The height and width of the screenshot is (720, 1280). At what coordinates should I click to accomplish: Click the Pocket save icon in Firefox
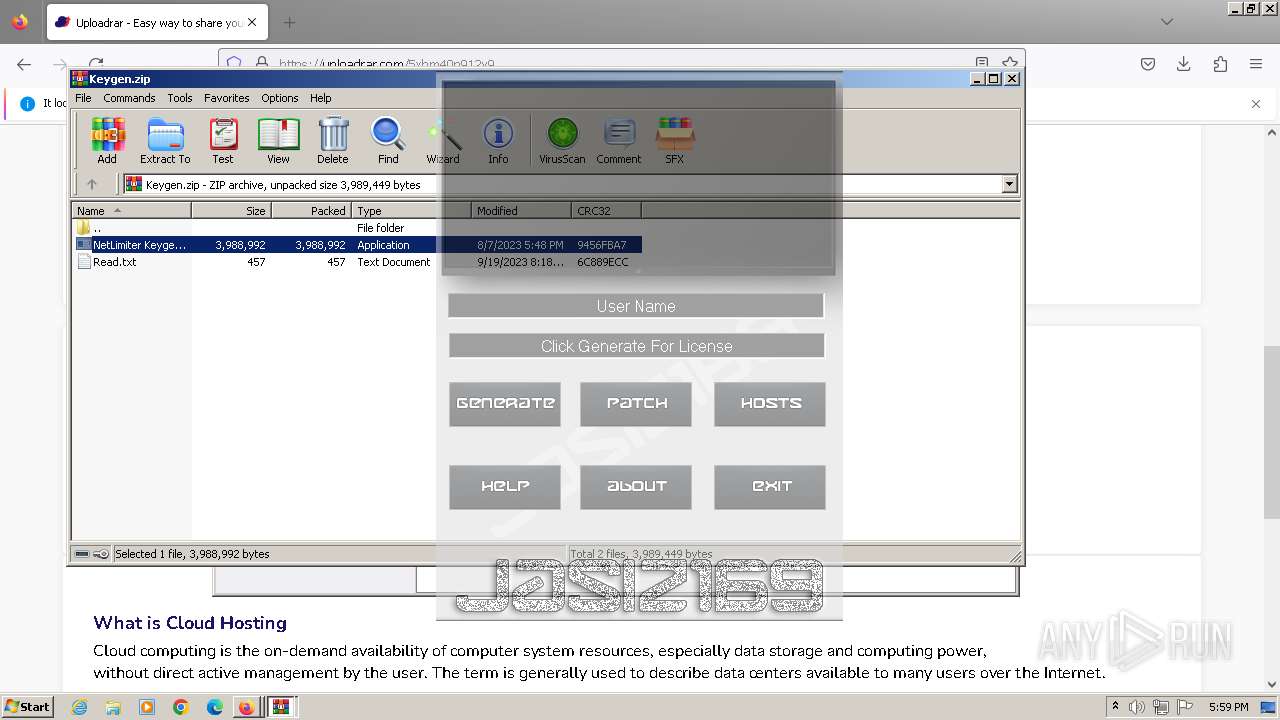(1148, 64)
